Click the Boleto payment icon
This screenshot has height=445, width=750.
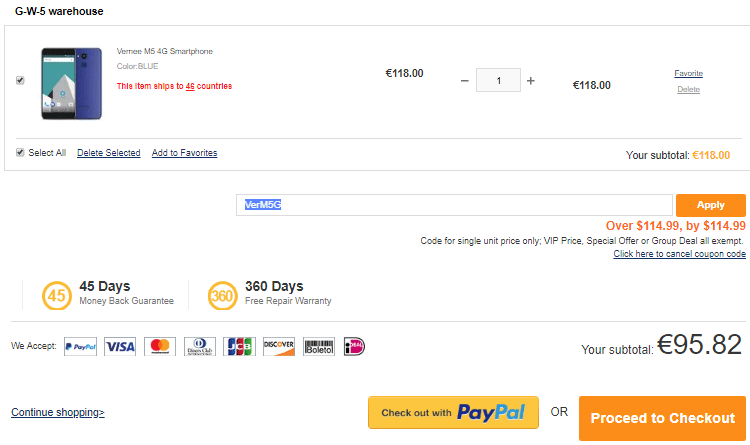coord(319,346)
